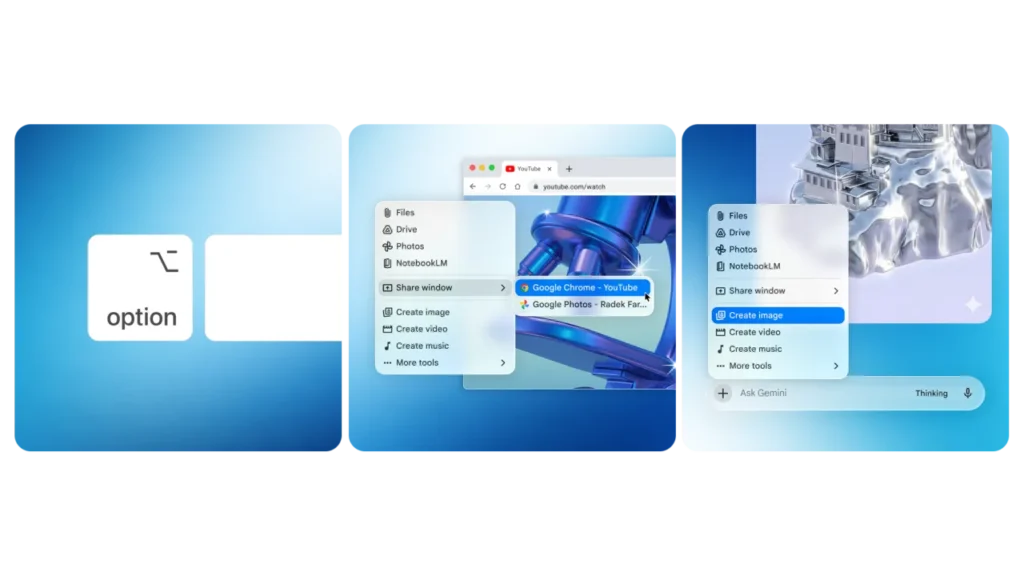Click the Chrome icon beside Google Chrome - YouTube
The height and width of the screenshot is (576, 1024).
click(x=525, y=287)
